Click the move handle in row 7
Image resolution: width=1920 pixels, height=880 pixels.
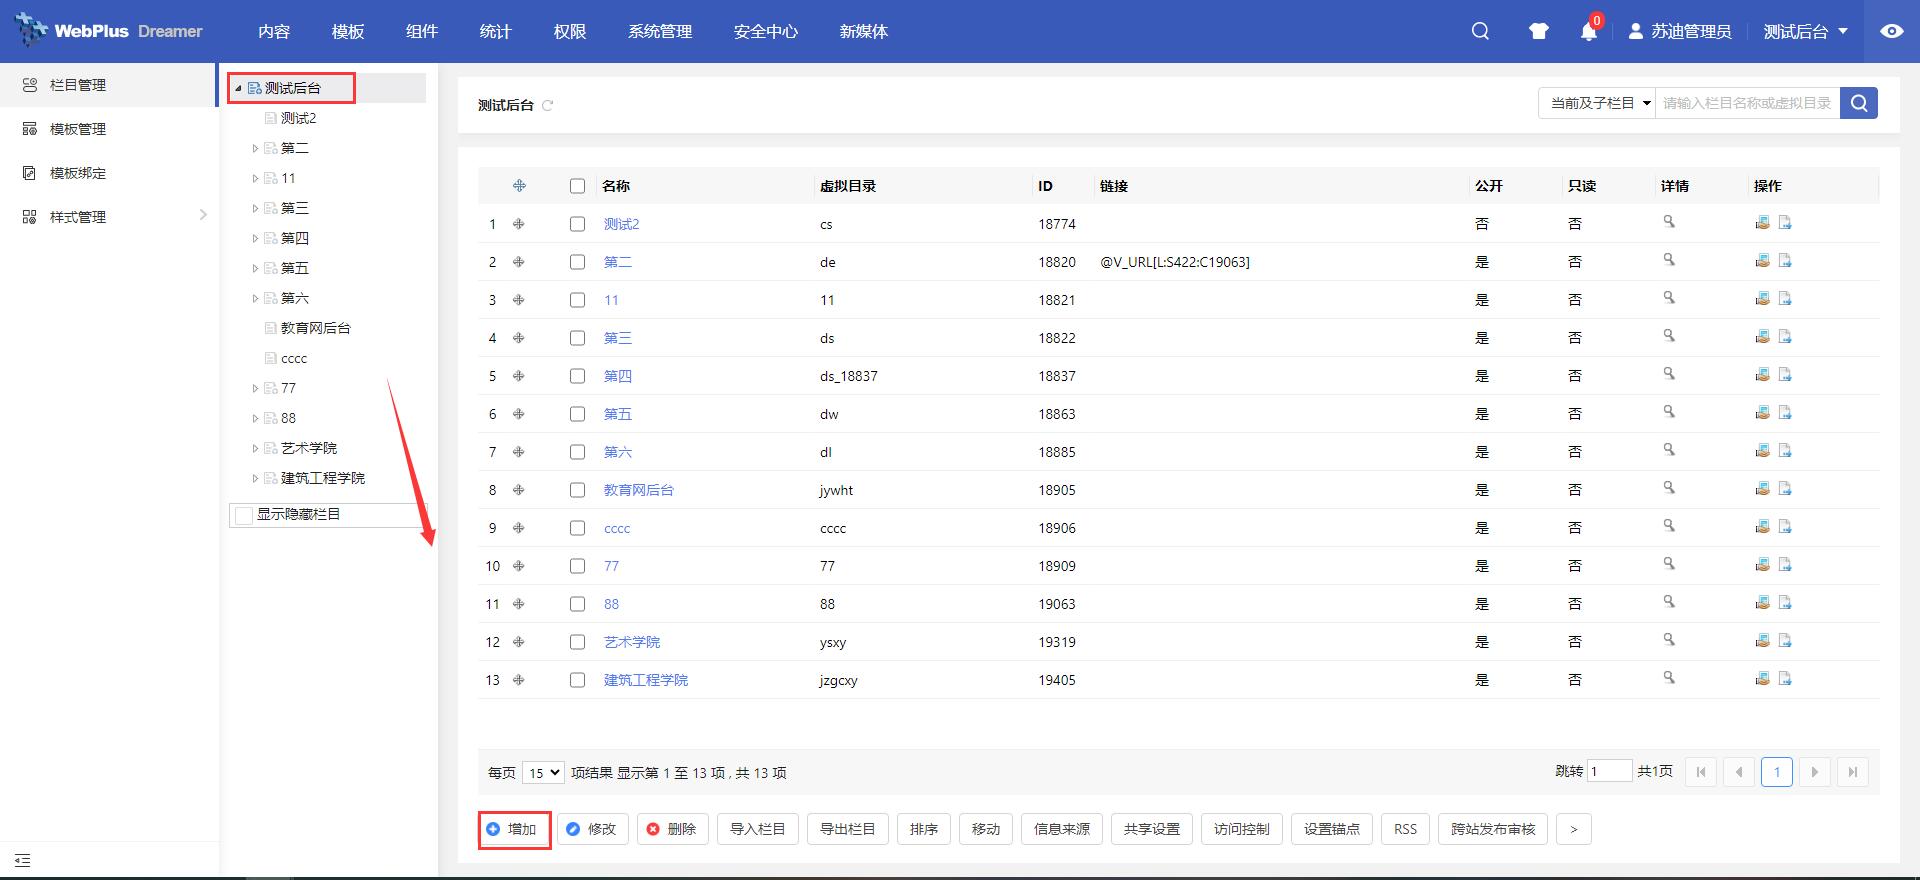coord(519,452)
